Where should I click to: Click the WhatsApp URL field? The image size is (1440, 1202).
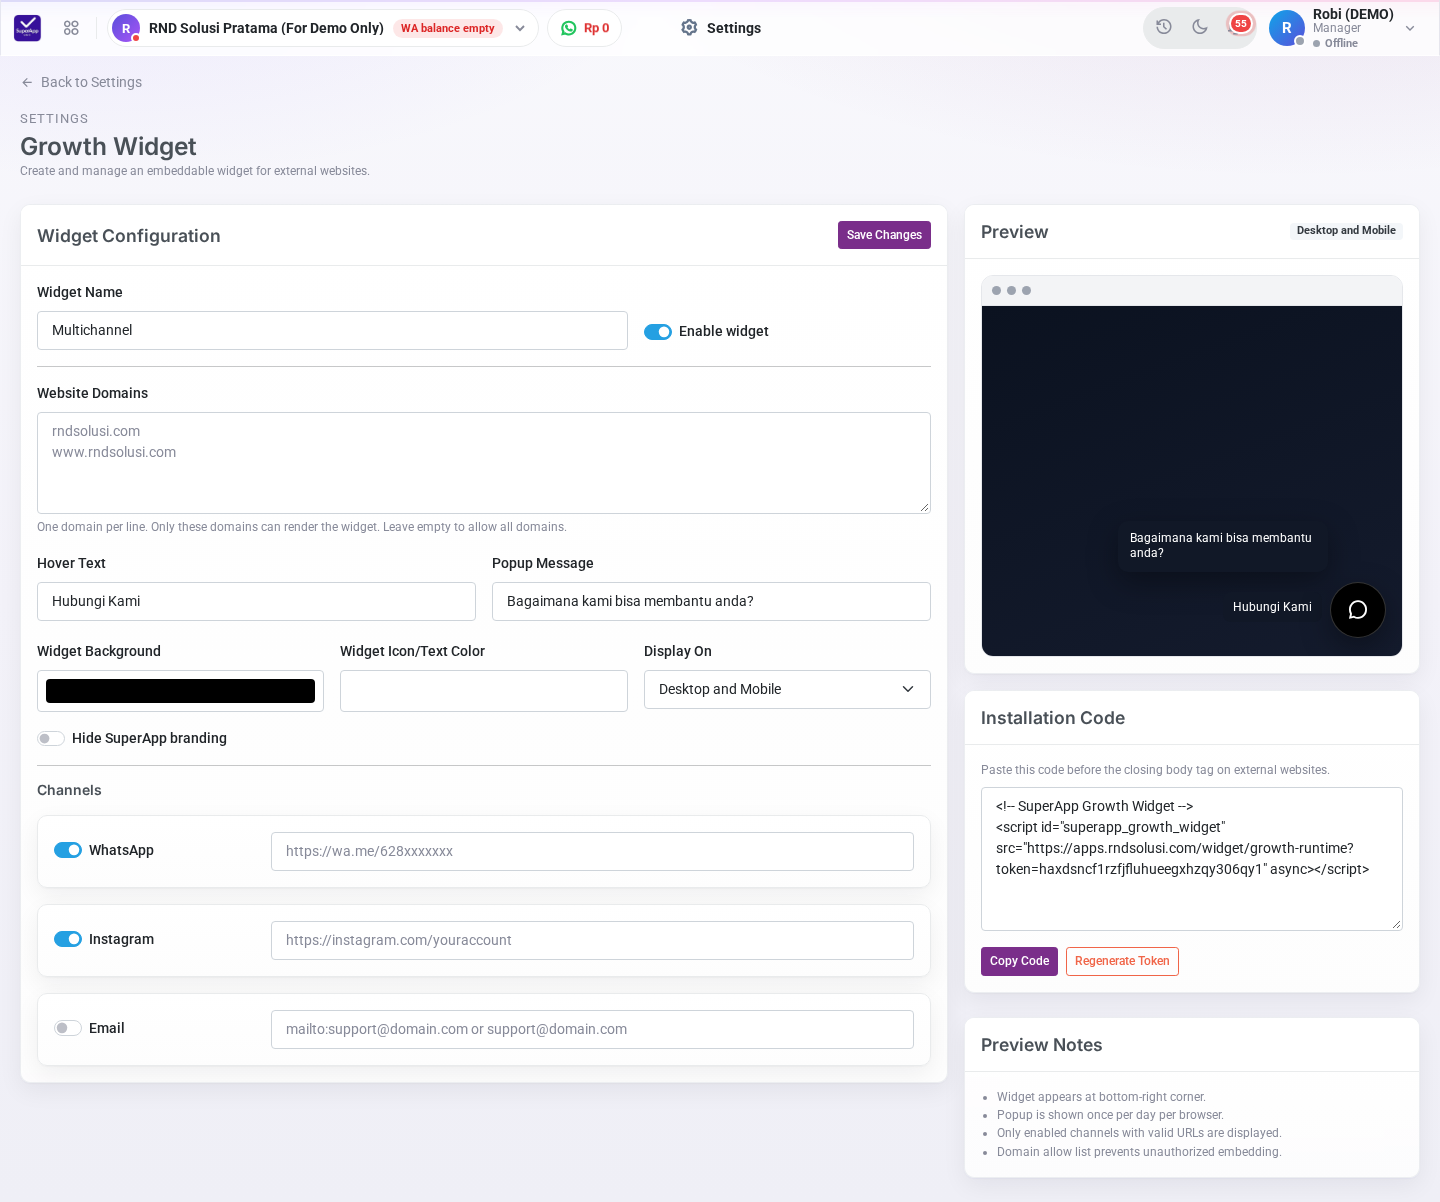point(592,851)
